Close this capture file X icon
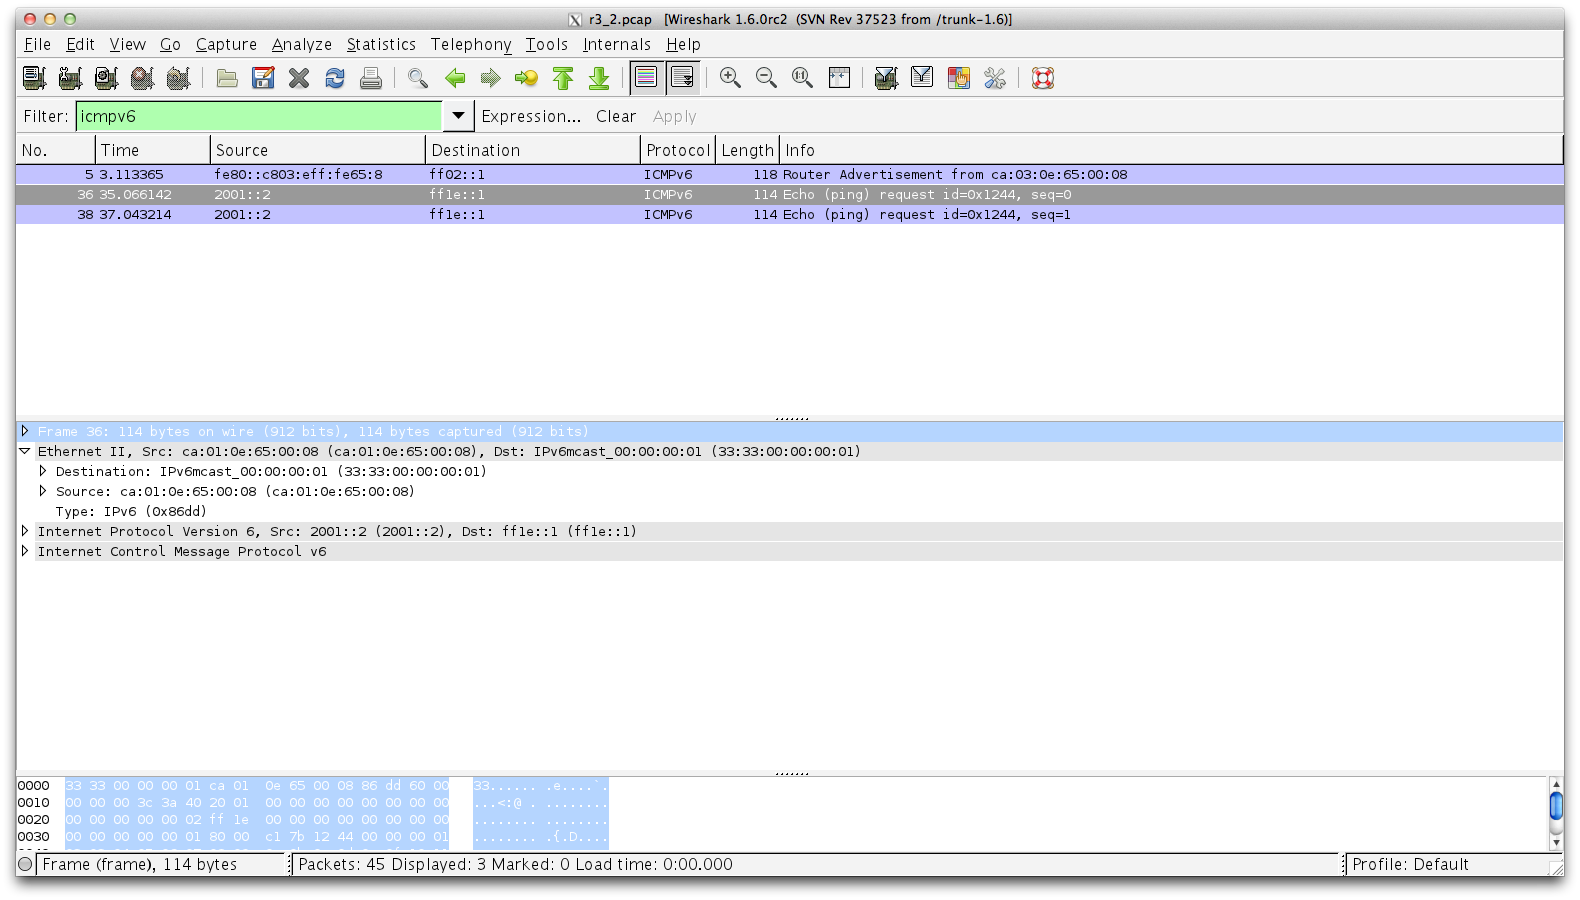 click(299, 78)
